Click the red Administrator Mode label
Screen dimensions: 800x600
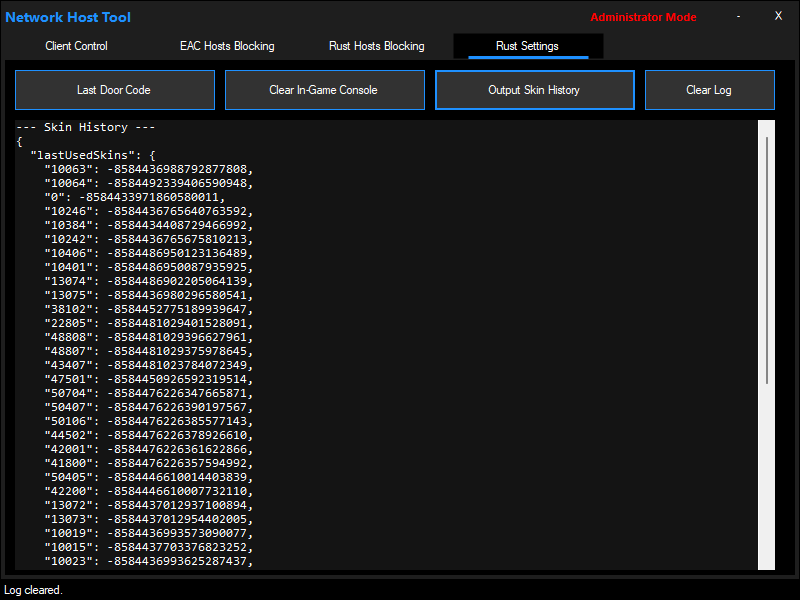point(643,17)
